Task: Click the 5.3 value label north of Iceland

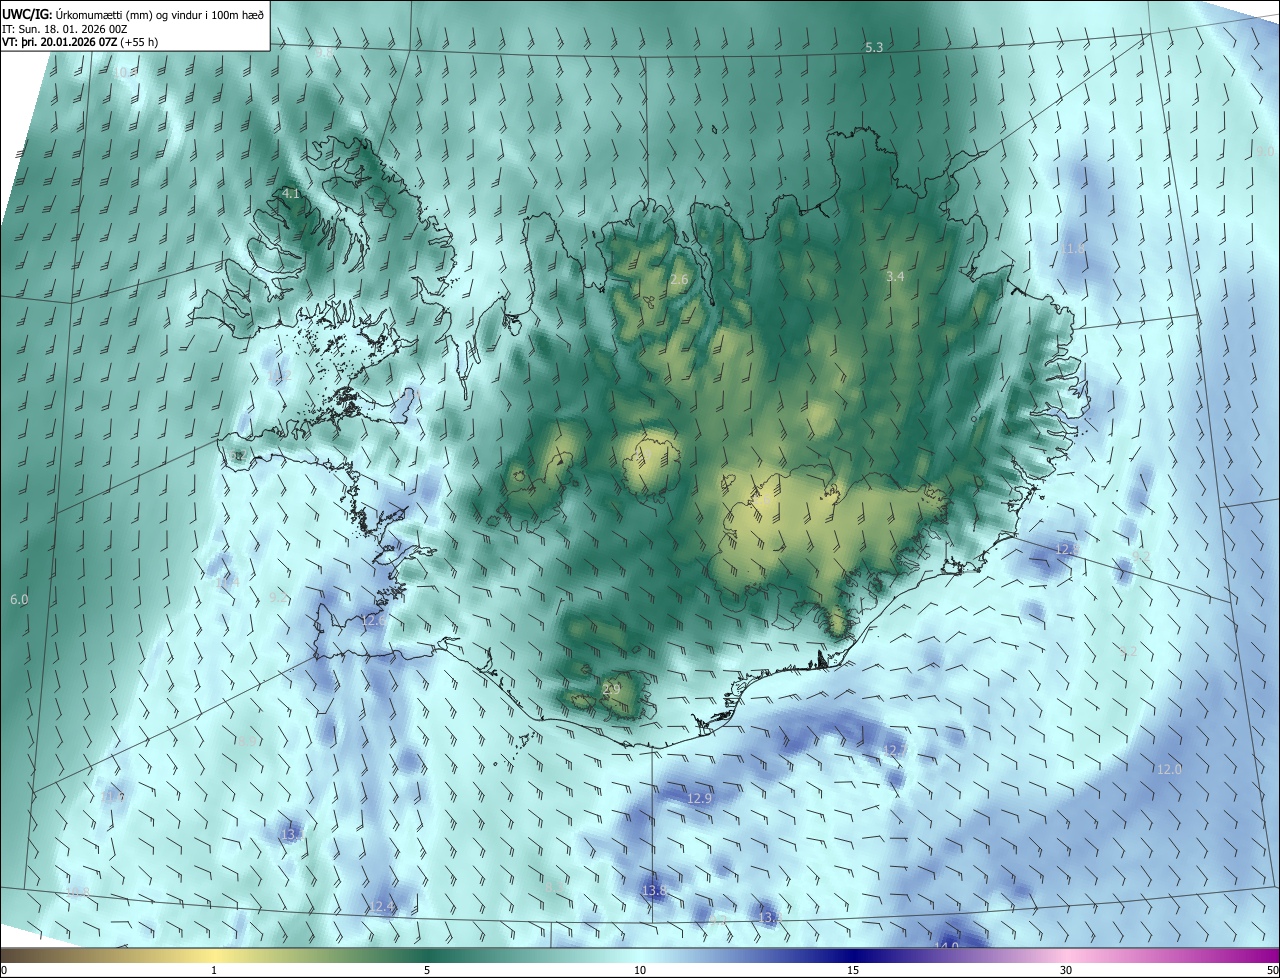Action: coord(874,48)
